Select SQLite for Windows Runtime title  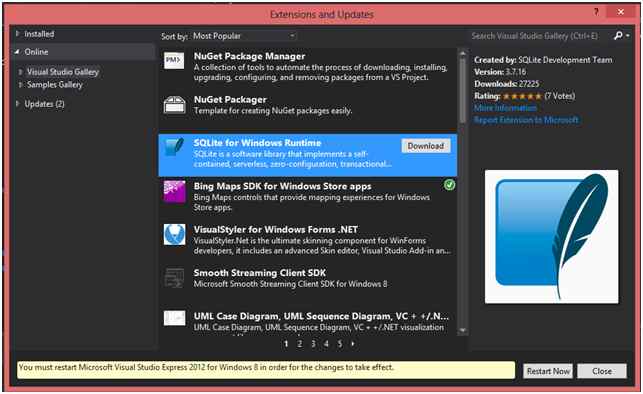(x=257, y=143)
